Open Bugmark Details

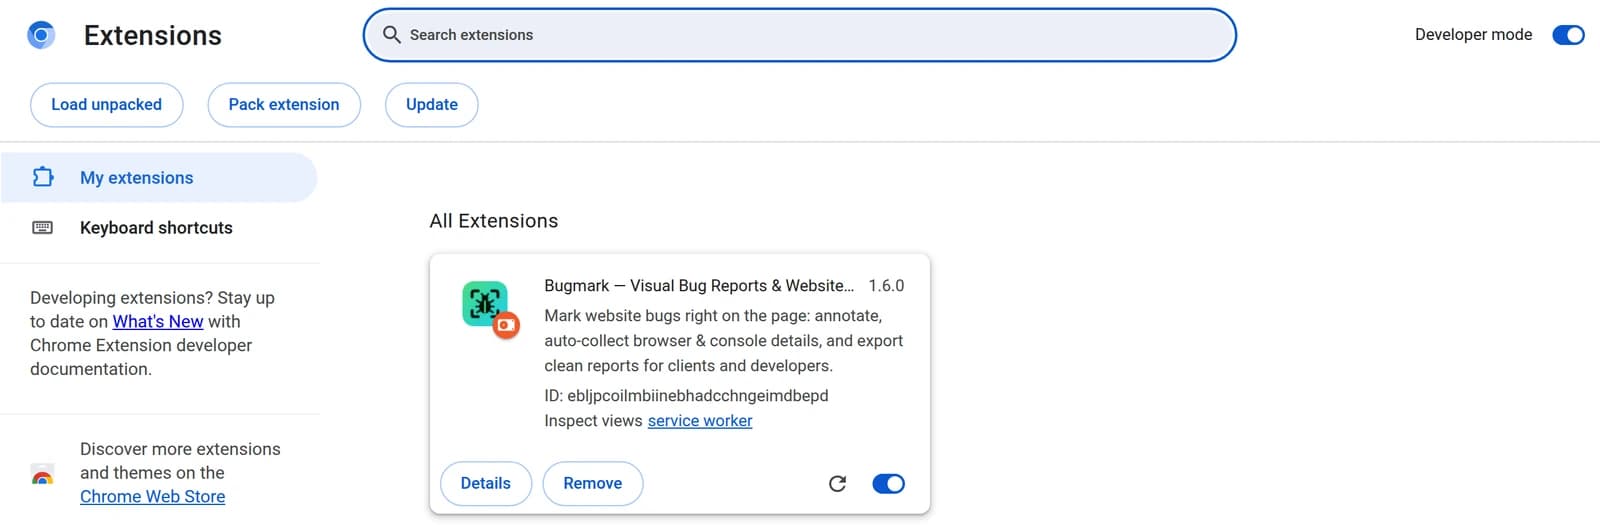pos(486,484)
